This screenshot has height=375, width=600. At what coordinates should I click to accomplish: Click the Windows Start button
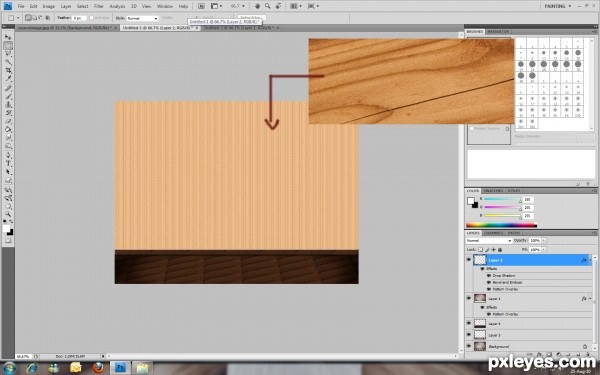pos(9,368)
